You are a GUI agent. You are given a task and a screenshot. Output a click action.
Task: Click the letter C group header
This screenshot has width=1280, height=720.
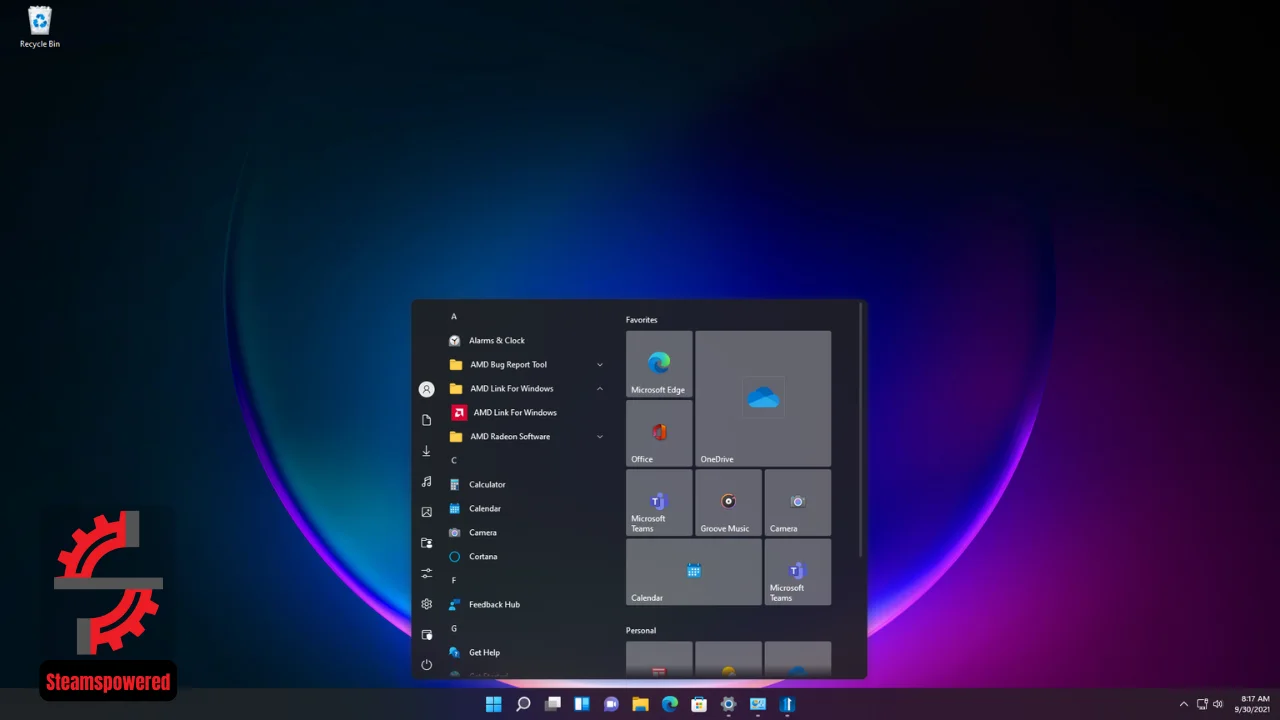coord(454,461)
